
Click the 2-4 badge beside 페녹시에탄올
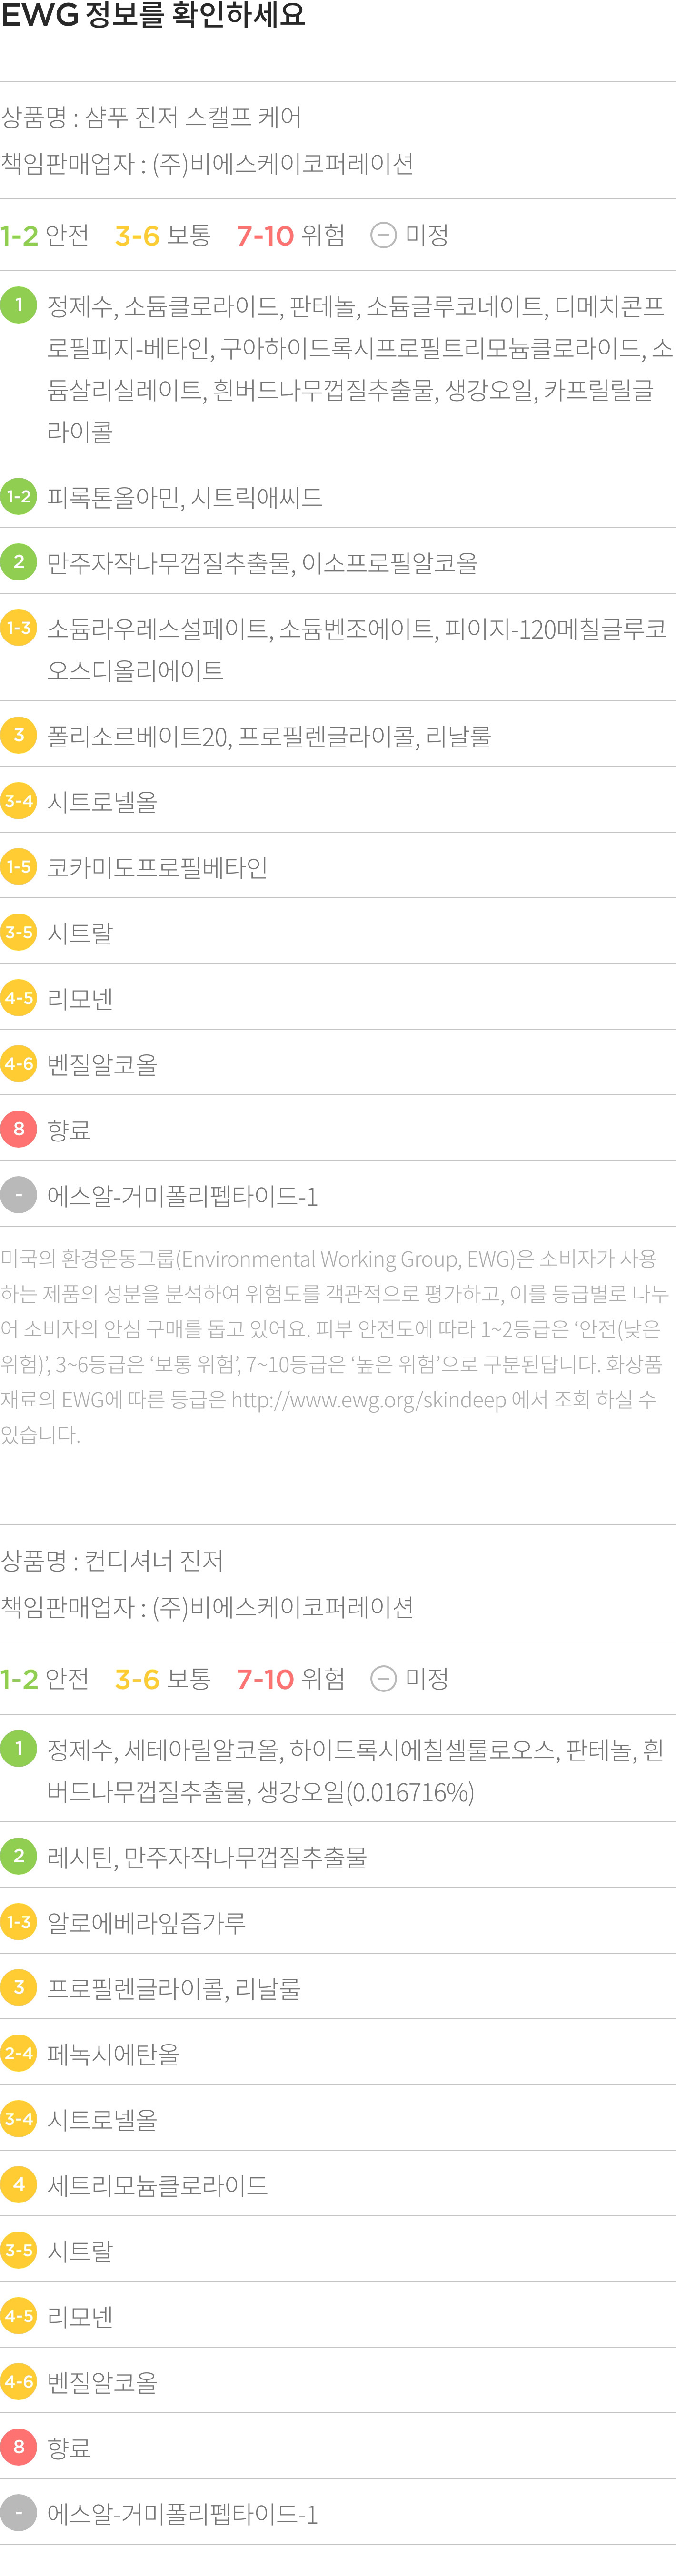[x=19, y=2053]
